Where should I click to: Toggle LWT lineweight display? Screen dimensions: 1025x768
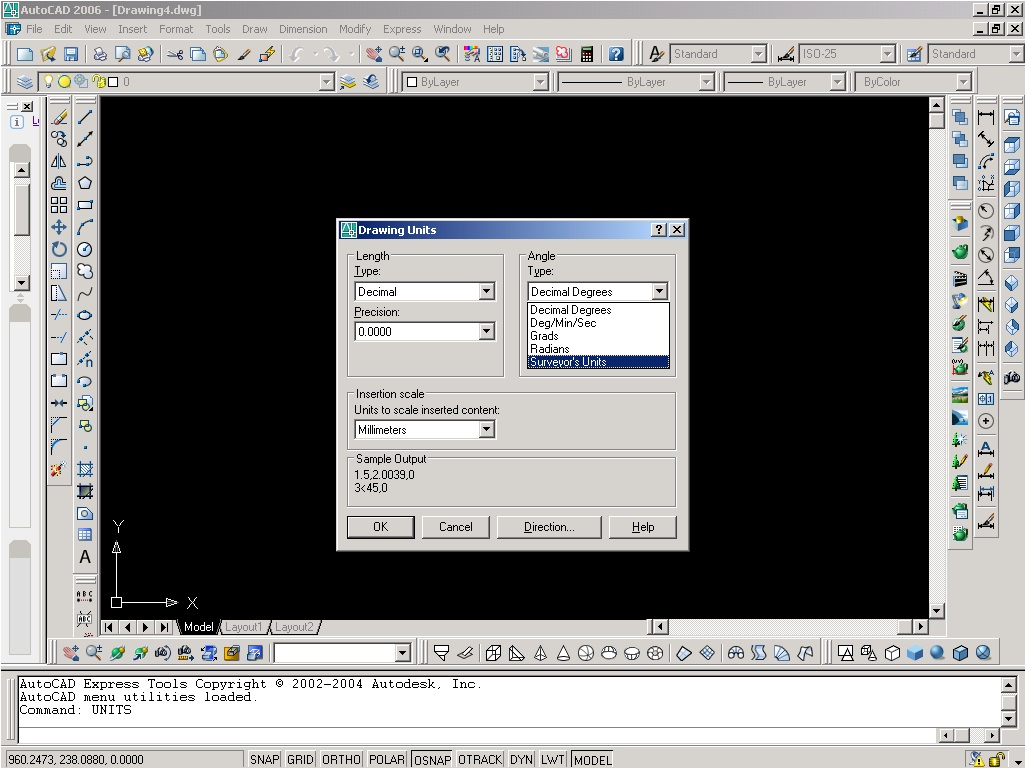(x=552, y=760)
